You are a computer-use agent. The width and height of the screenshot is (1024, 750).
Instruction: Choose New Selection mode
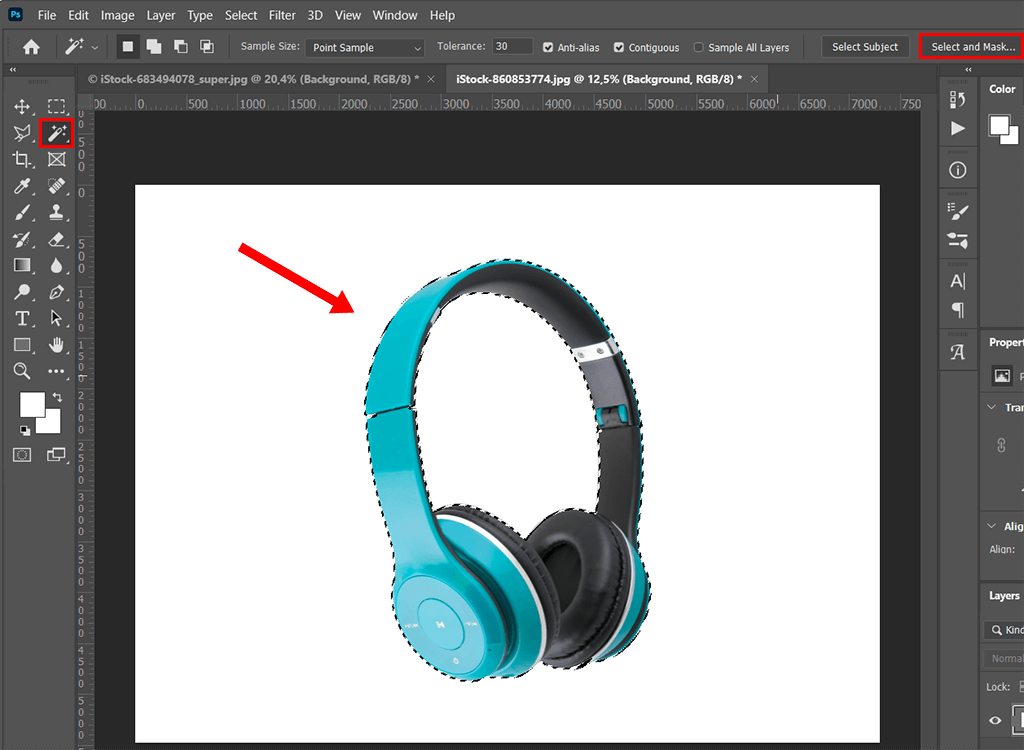tap(128, 46)
